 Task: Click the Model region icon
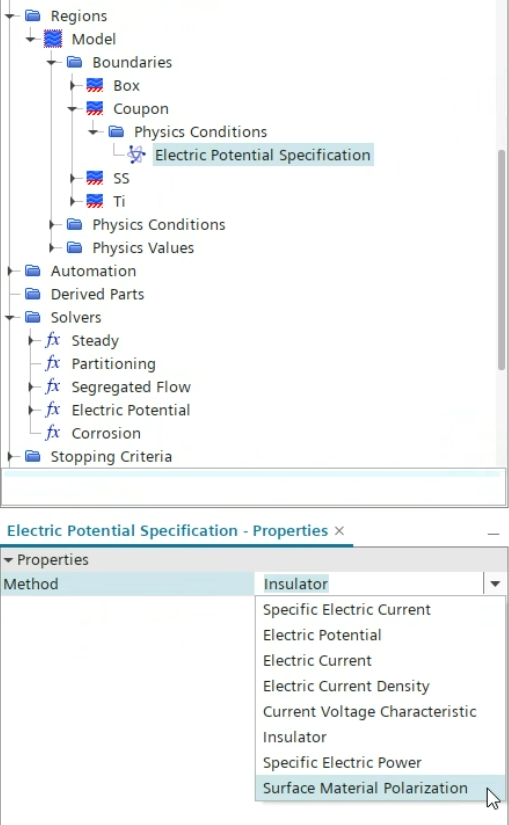(53, 39)
